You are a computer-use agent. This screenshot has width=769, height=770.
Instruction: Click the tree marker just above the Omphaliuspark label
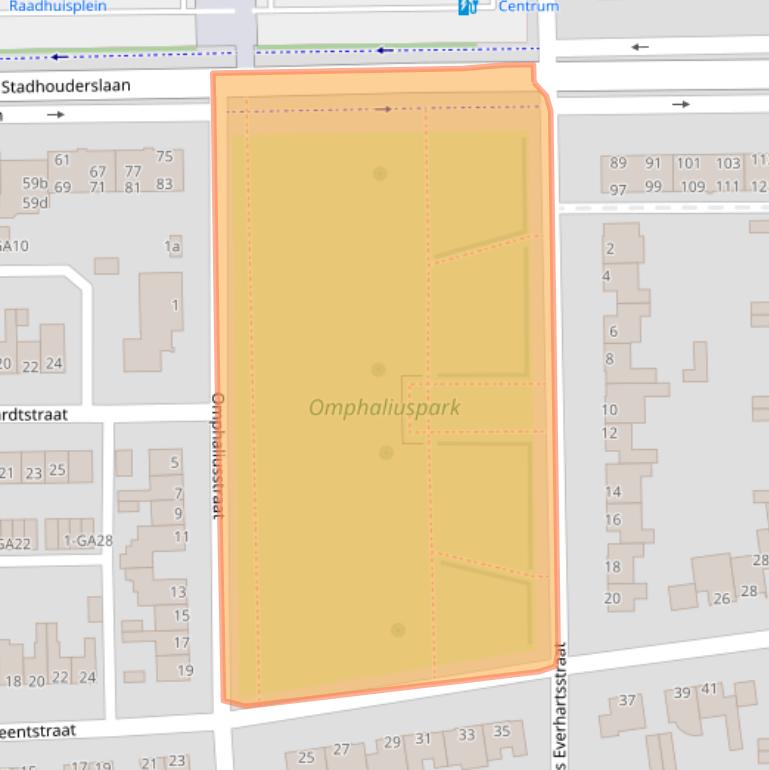pos(378,370)
